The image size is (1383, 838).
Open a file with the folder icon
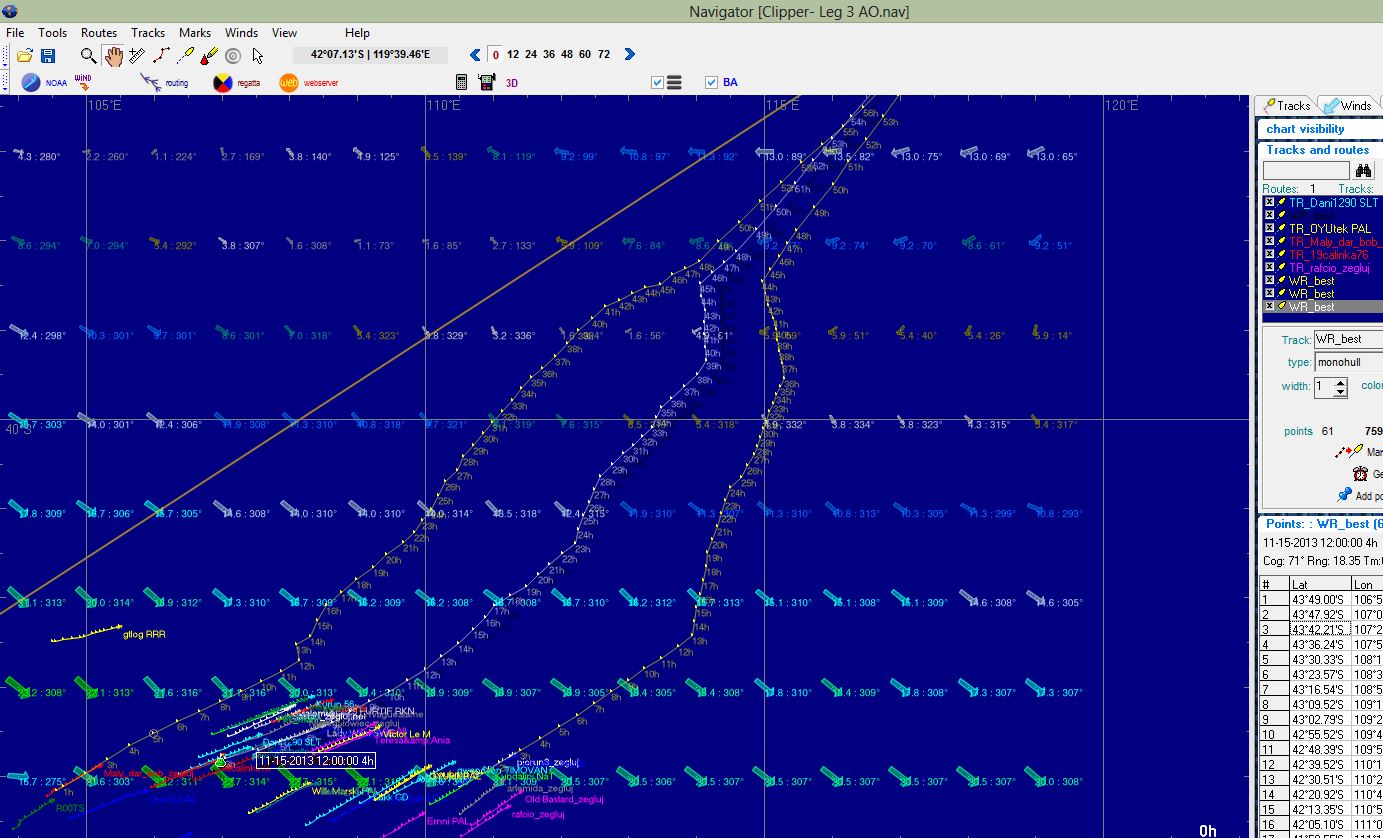pyautogui.click(x=25, y=55)
